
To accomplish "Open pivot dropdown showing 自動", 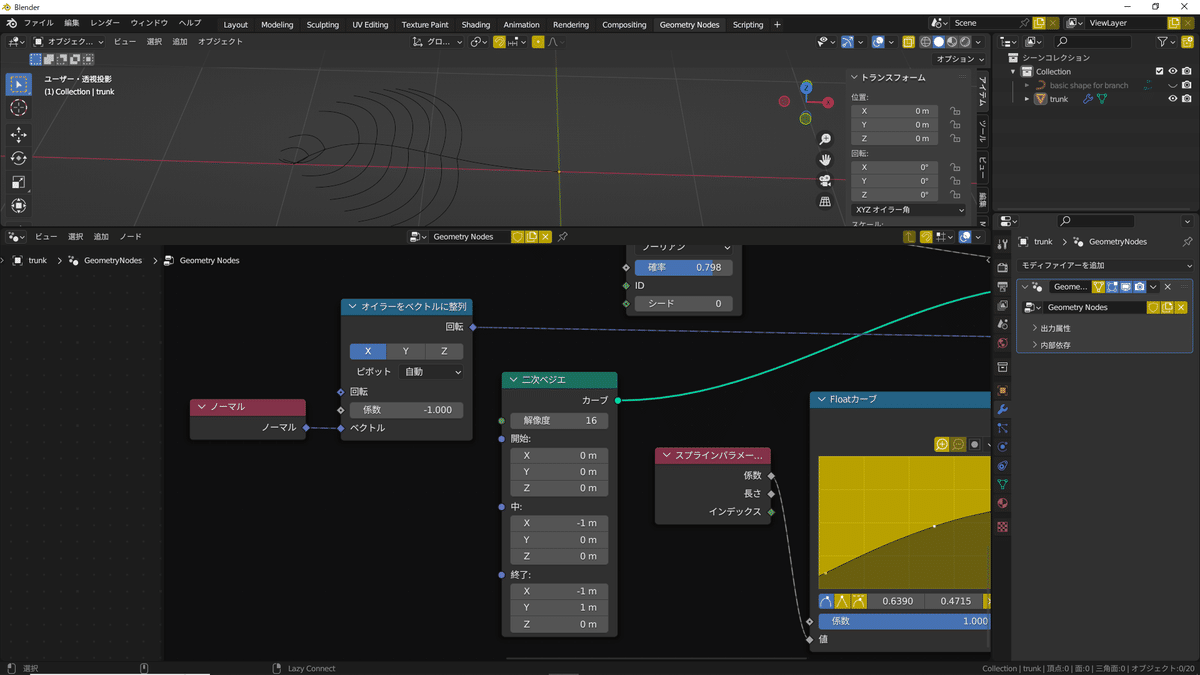I will [x=431, y=372].
